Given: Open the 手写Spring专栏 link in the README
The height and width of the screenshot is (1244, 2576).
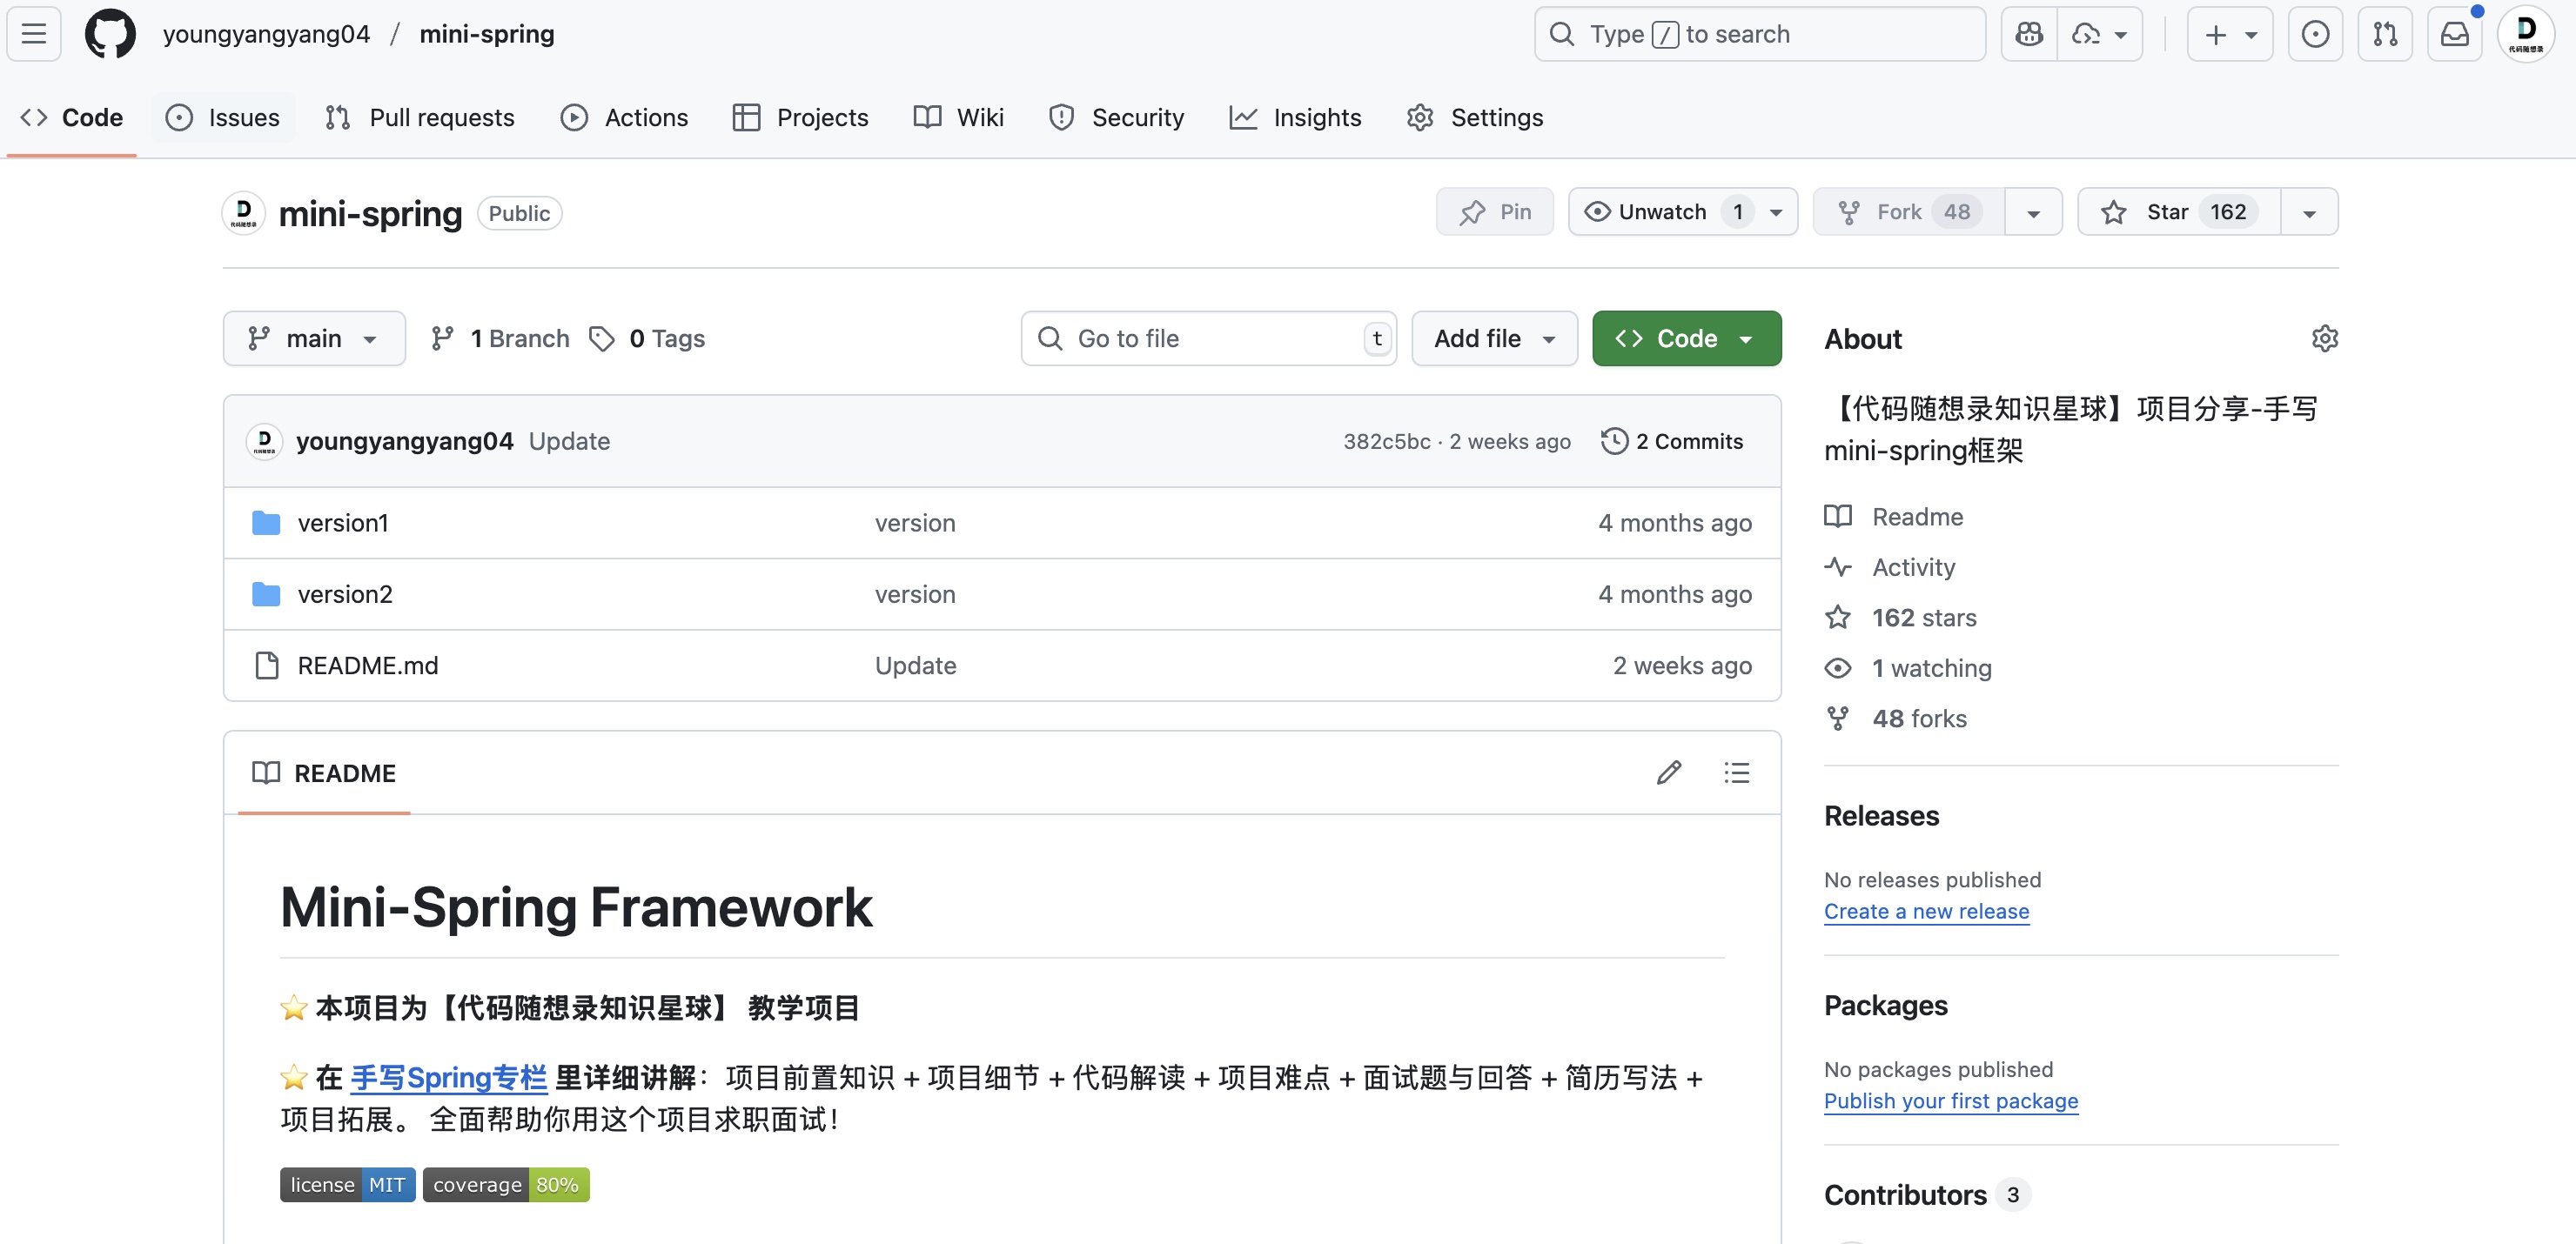Looking at the screenshot, I should pyautogui.click(x=449, y=1077).
